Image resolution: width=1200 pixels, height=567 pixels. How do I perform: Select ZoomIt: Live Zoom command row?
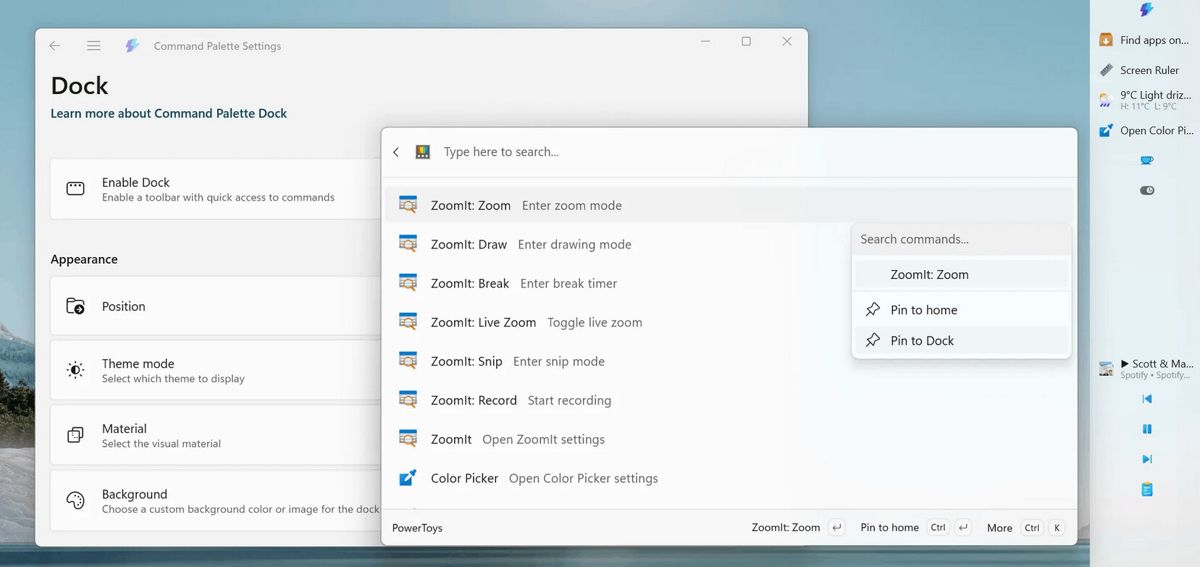617,322
